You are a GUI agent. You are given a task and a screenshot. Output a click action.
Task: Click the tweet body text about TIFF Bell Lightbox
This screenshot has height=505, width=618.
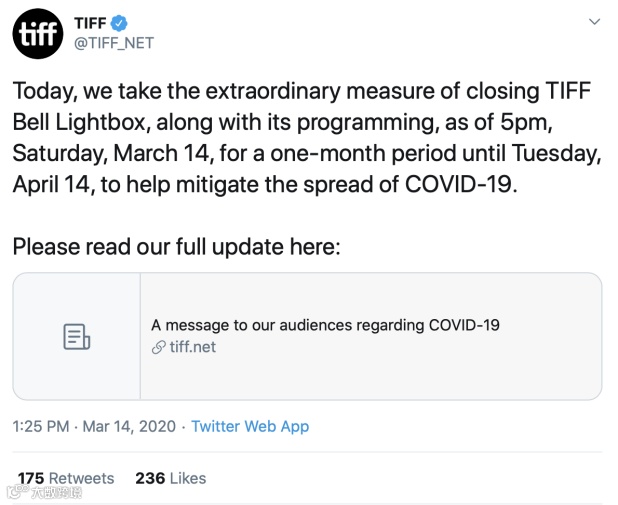pos(300,138)
